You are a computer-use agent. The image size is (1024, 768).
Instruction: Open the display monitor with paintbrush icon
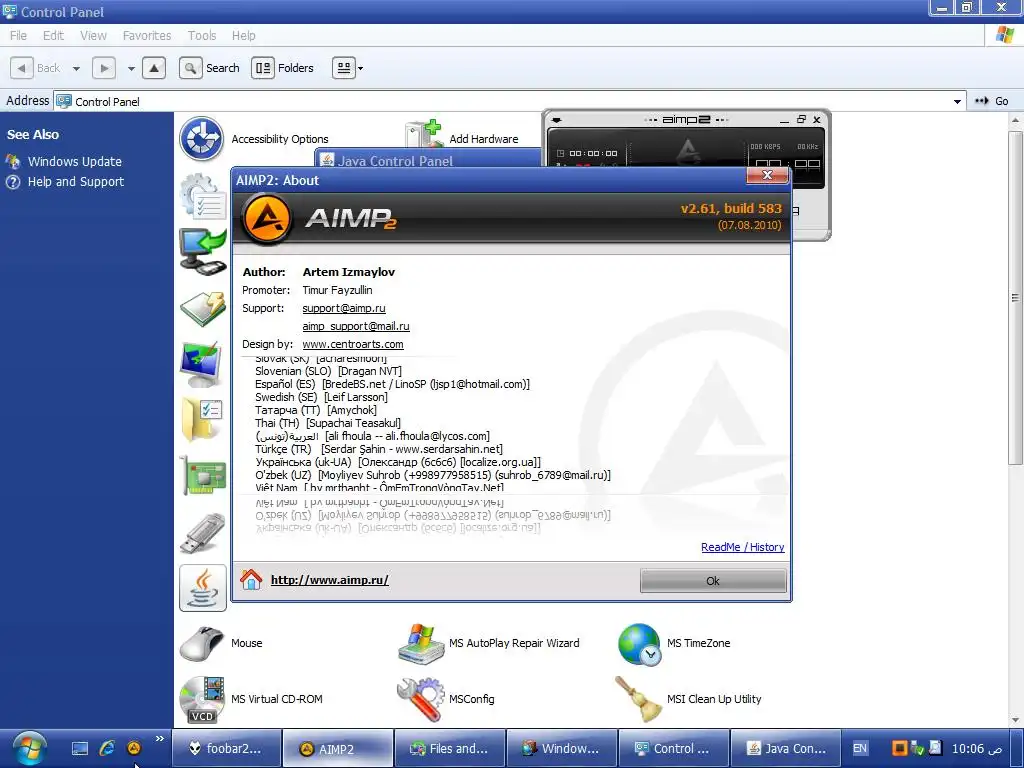tap(202, 363)
